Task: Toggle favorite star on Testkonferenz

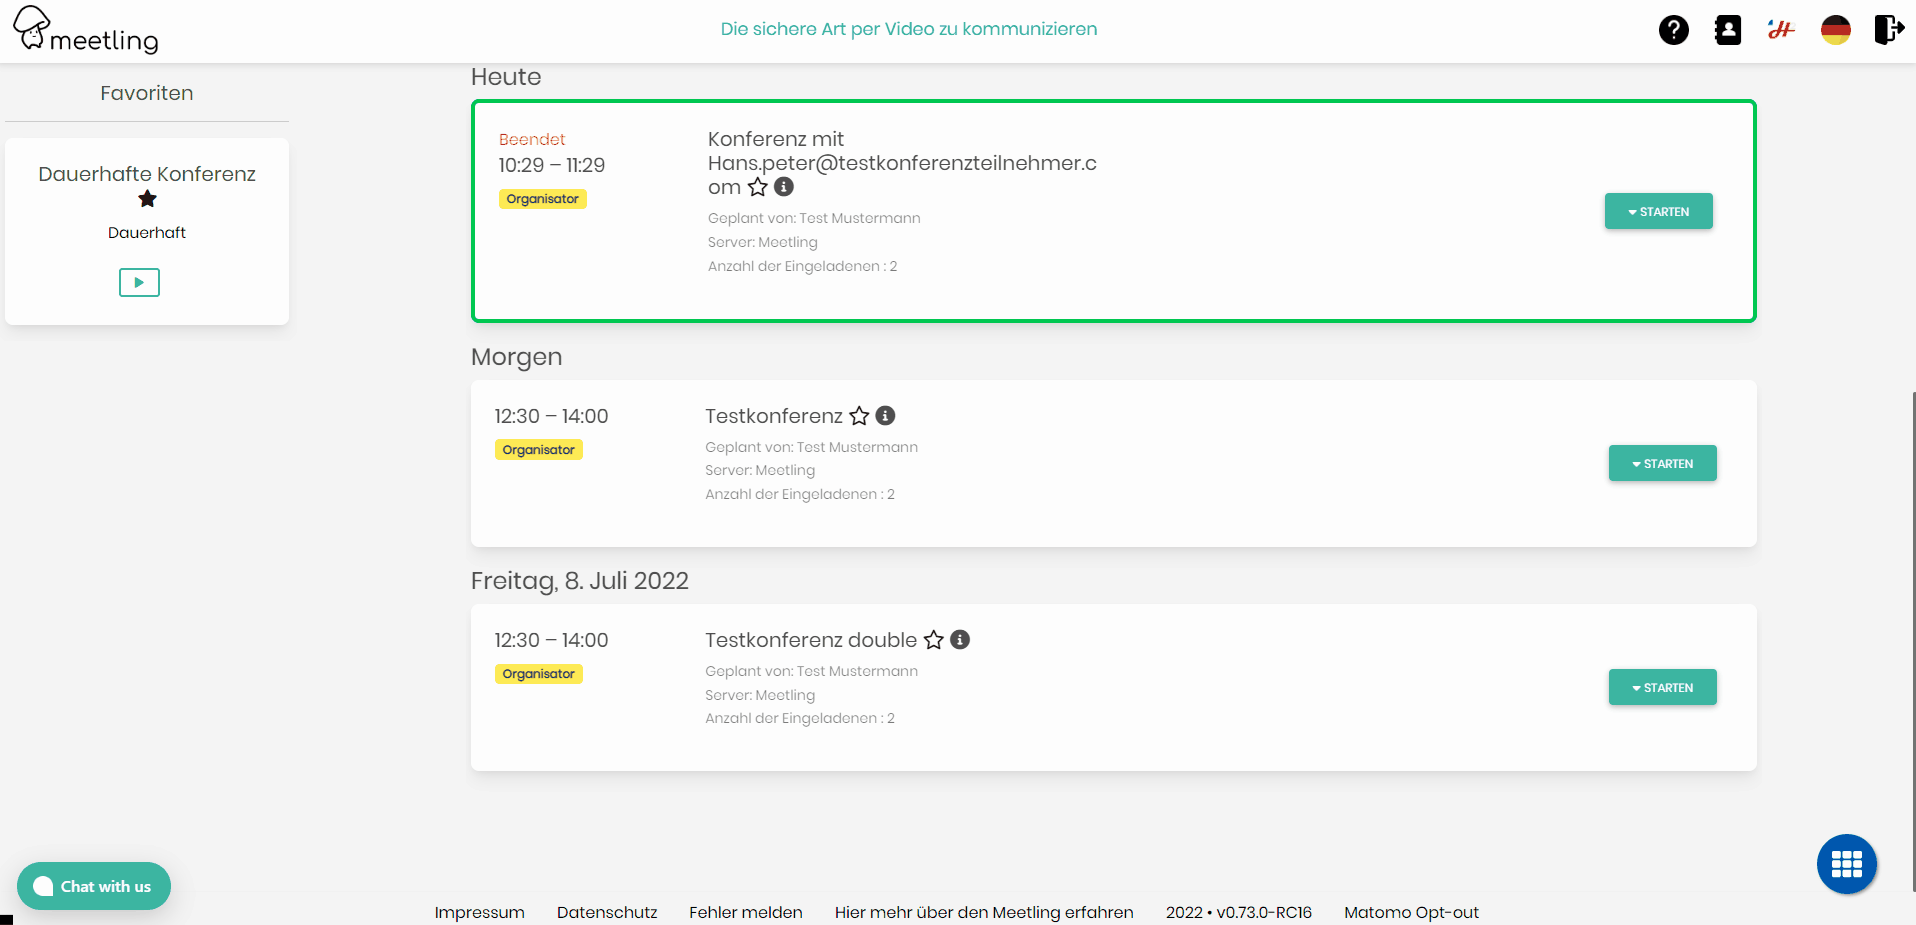Action: (x=859, y=416)
